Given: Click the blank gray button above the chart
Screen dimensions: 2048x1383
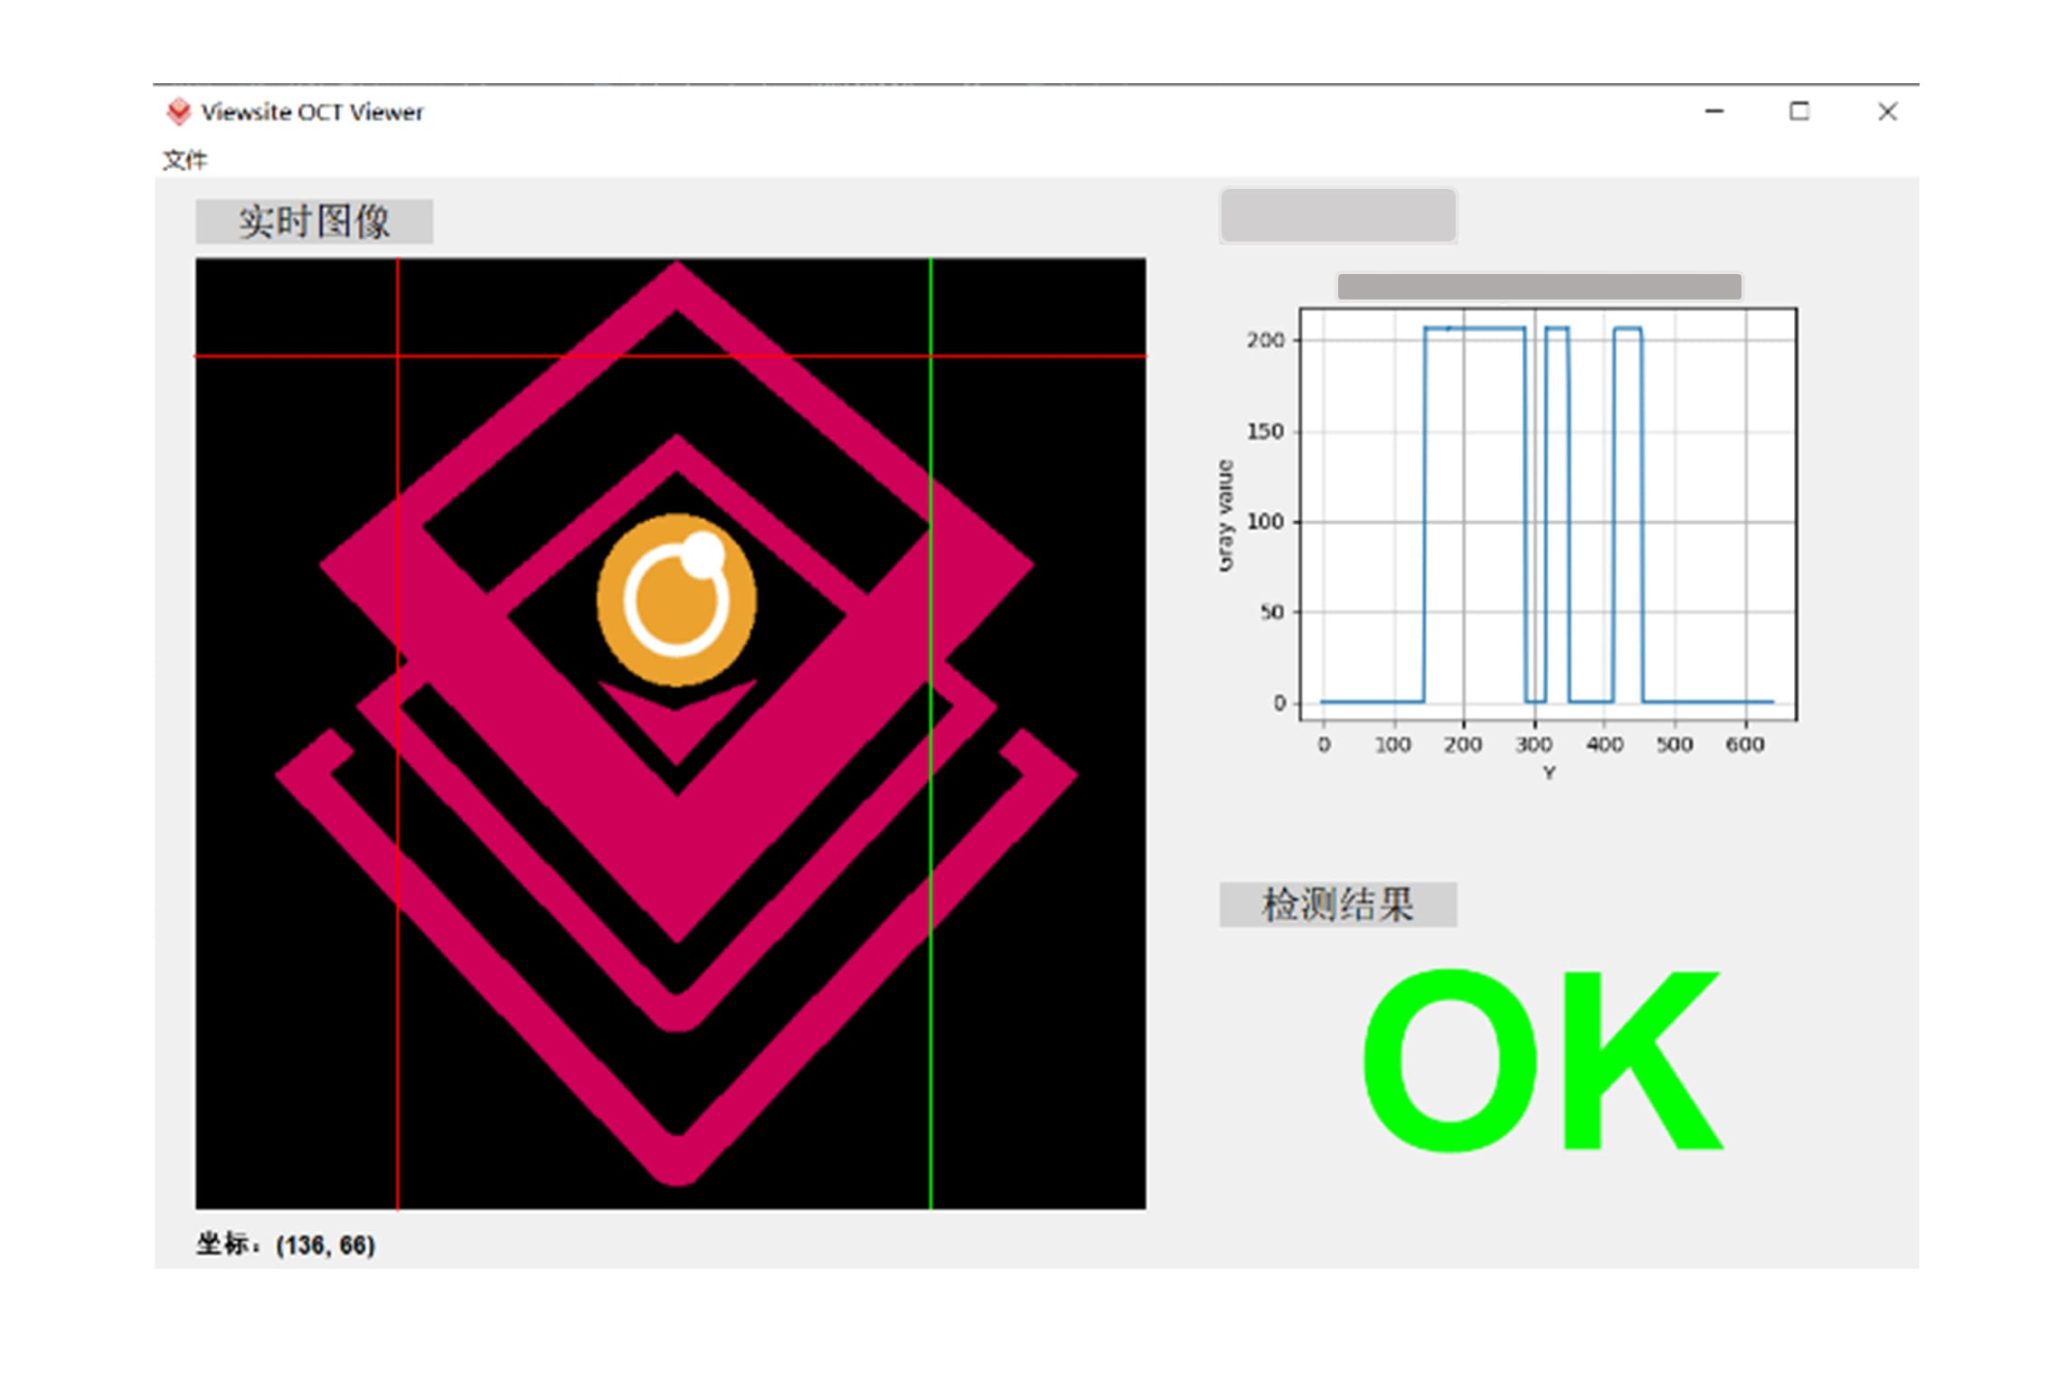Looking at the screenshot, I should click(x=1338, y=215).
